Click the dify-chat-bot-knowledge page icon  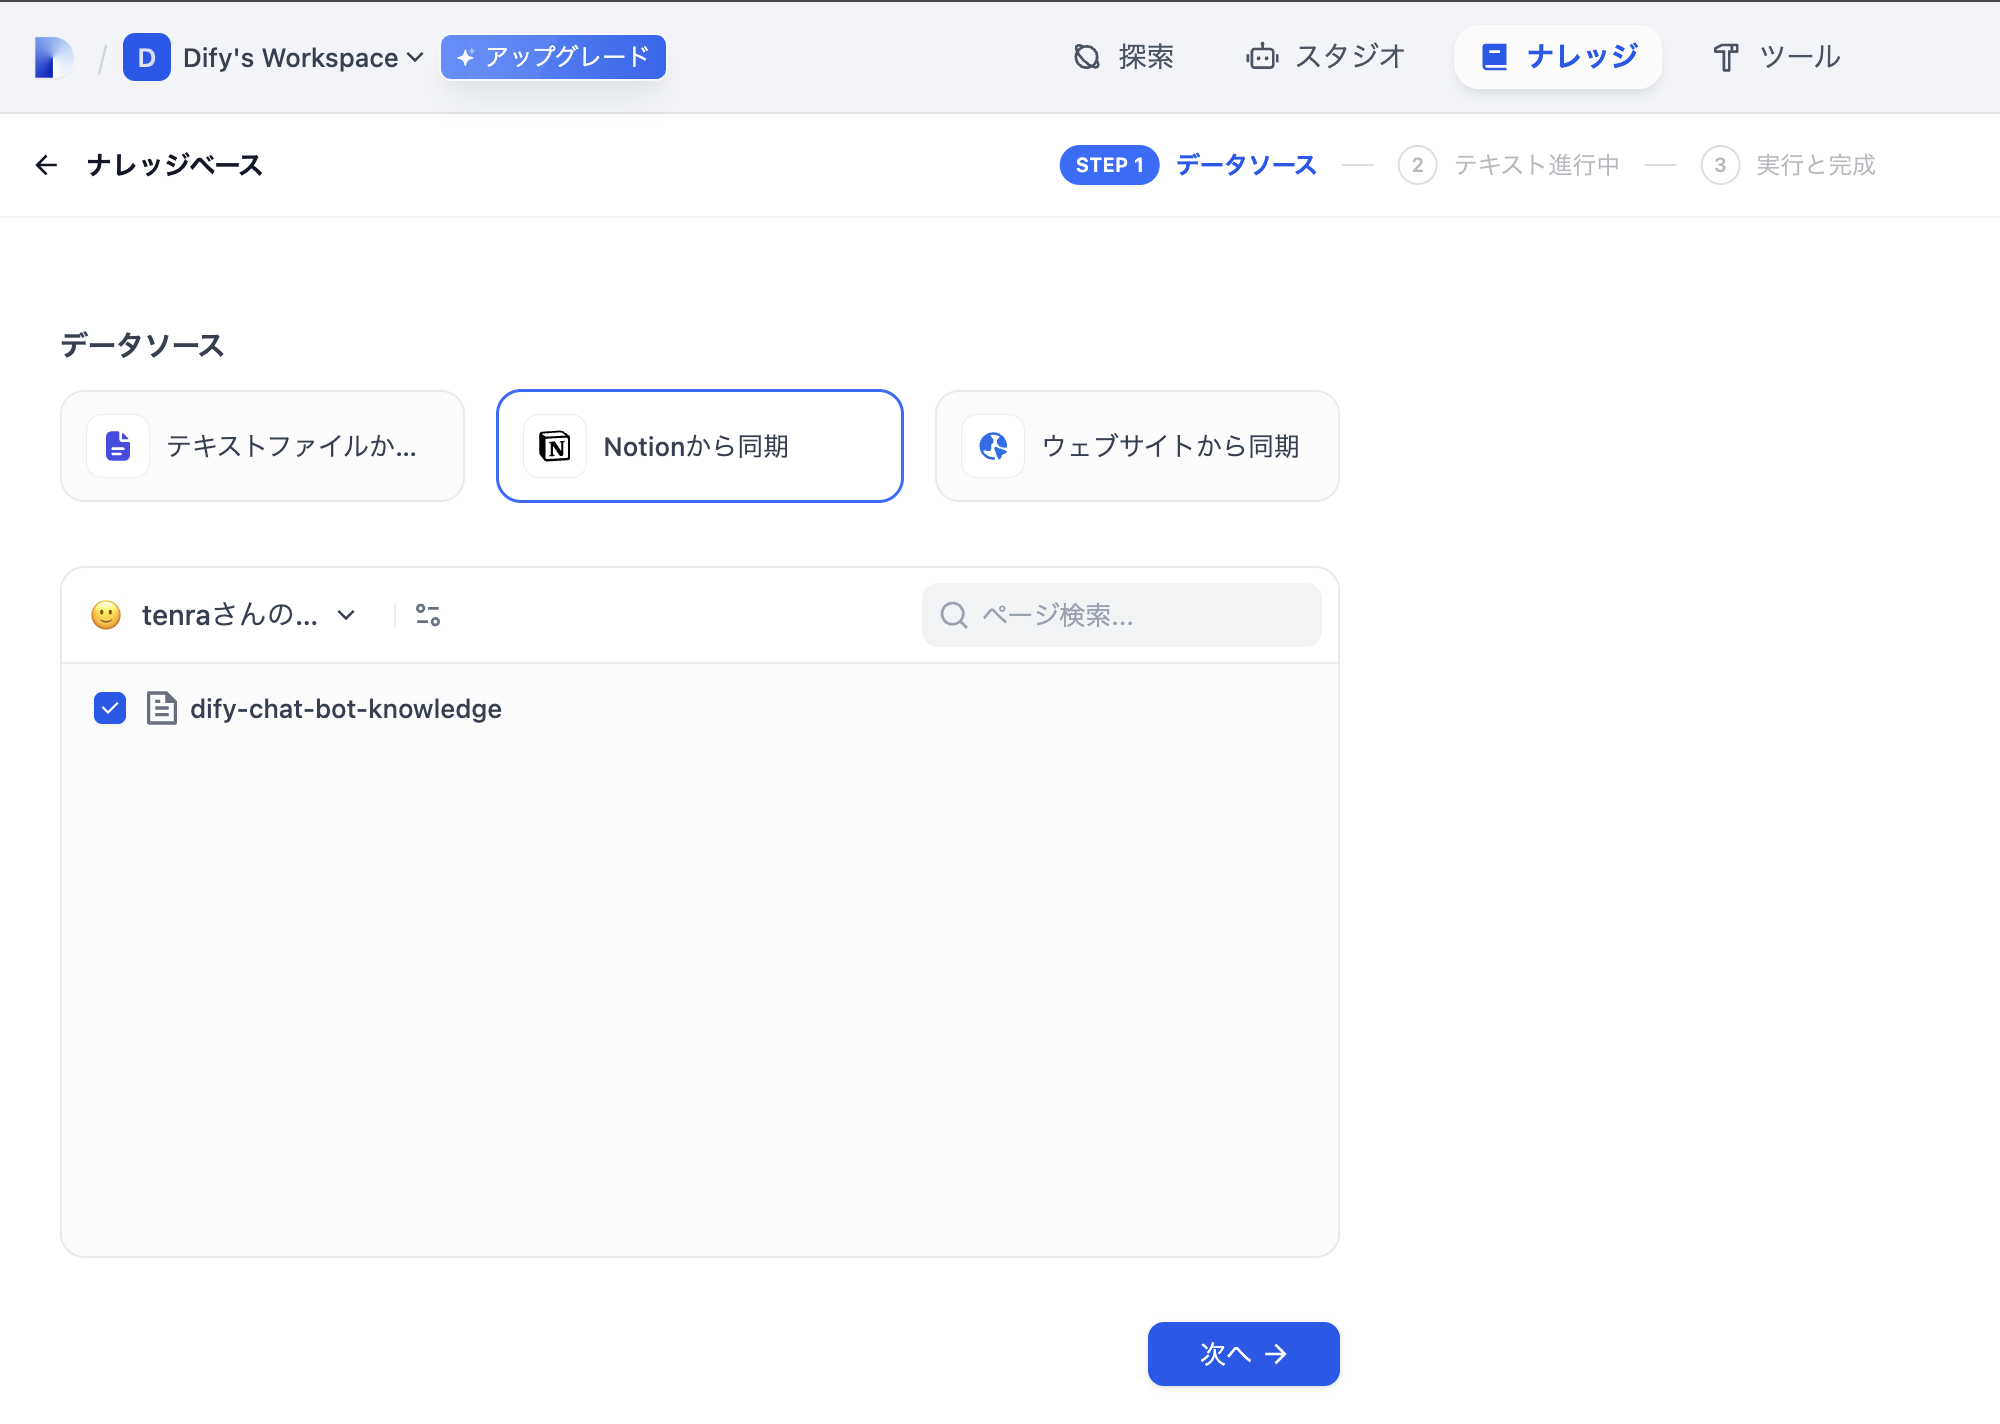(161, 708)
